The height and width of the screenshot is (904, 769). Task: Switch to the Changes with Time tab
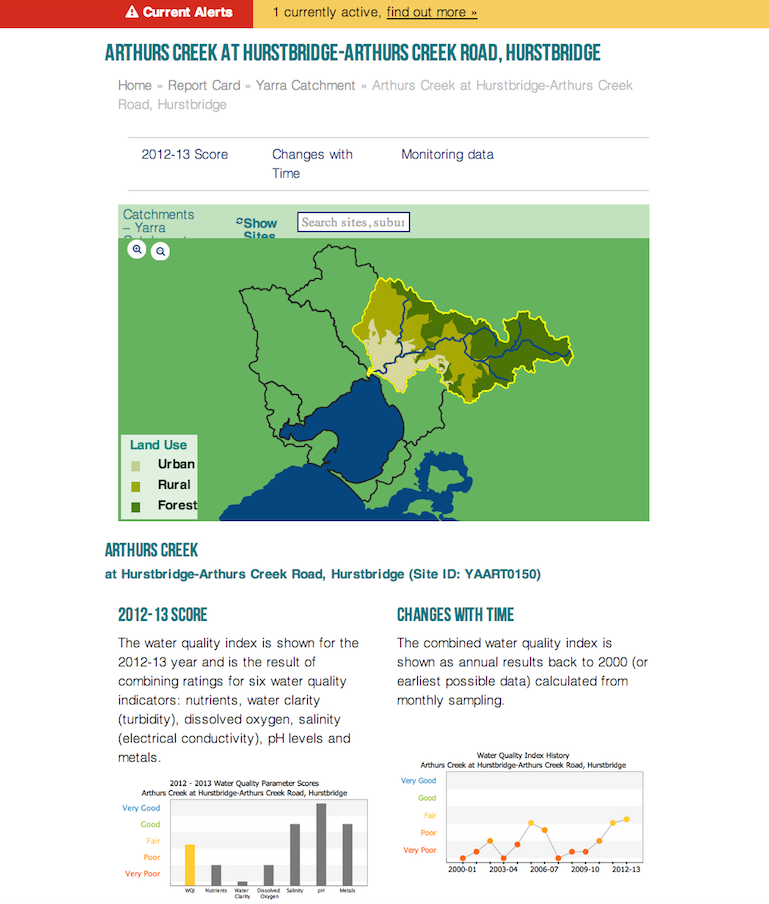[312, 164]
